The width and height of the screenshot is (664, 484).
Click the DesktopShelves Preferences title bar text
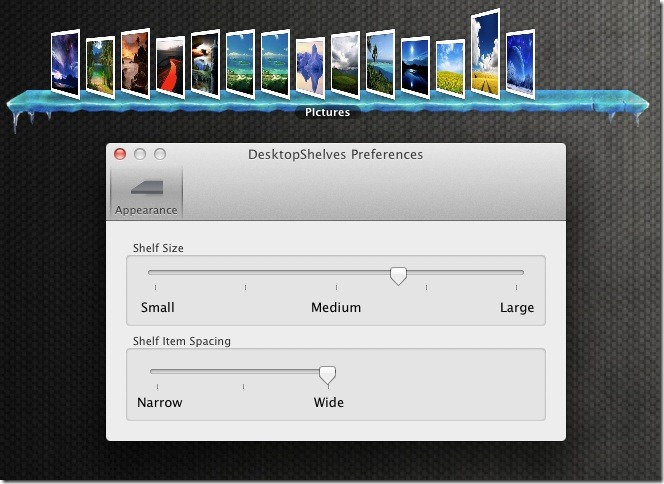[x=335, y=155]
